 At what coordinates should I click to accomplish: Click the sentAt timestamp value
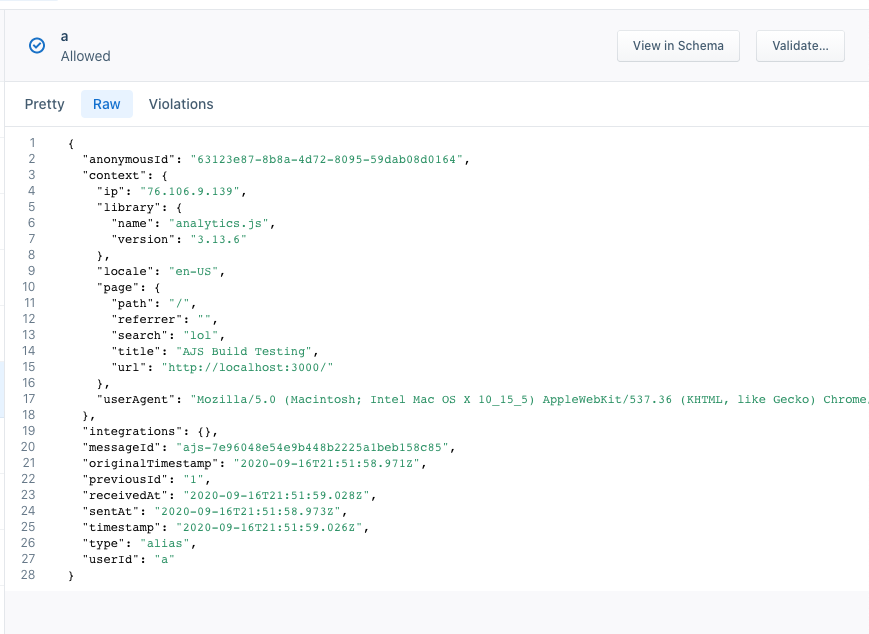pyautogui.click(x=248, y=512)
